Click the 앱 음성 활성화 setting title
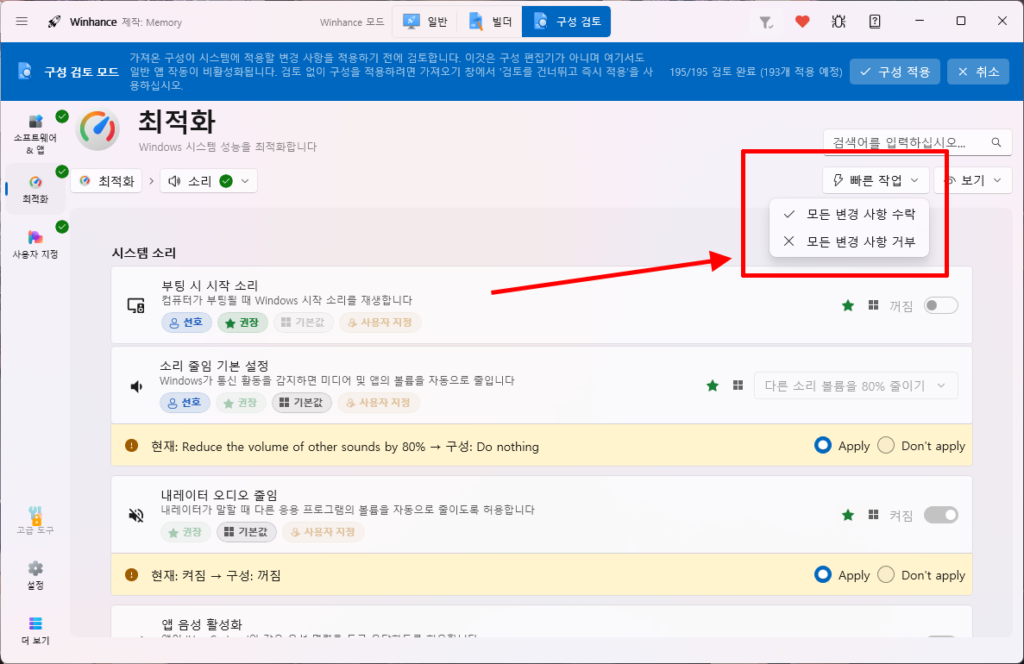 [x=202, y=625]
